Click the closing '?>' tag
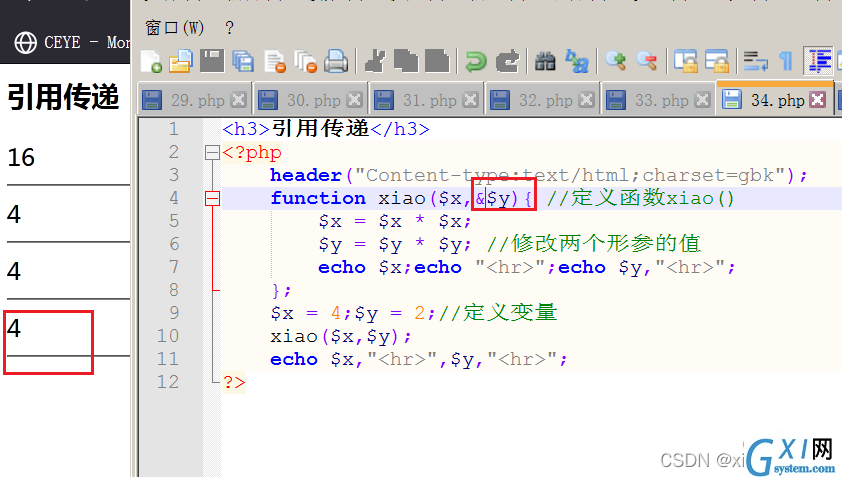The width and height of the screenshot is (842, 477). tap(234, 382)
